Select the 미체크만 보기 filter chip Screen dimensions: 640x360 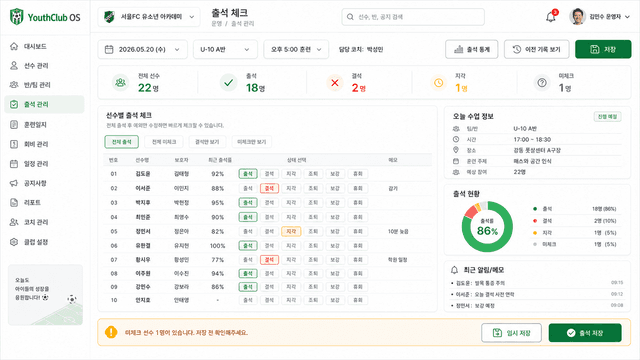pos(252,142)
